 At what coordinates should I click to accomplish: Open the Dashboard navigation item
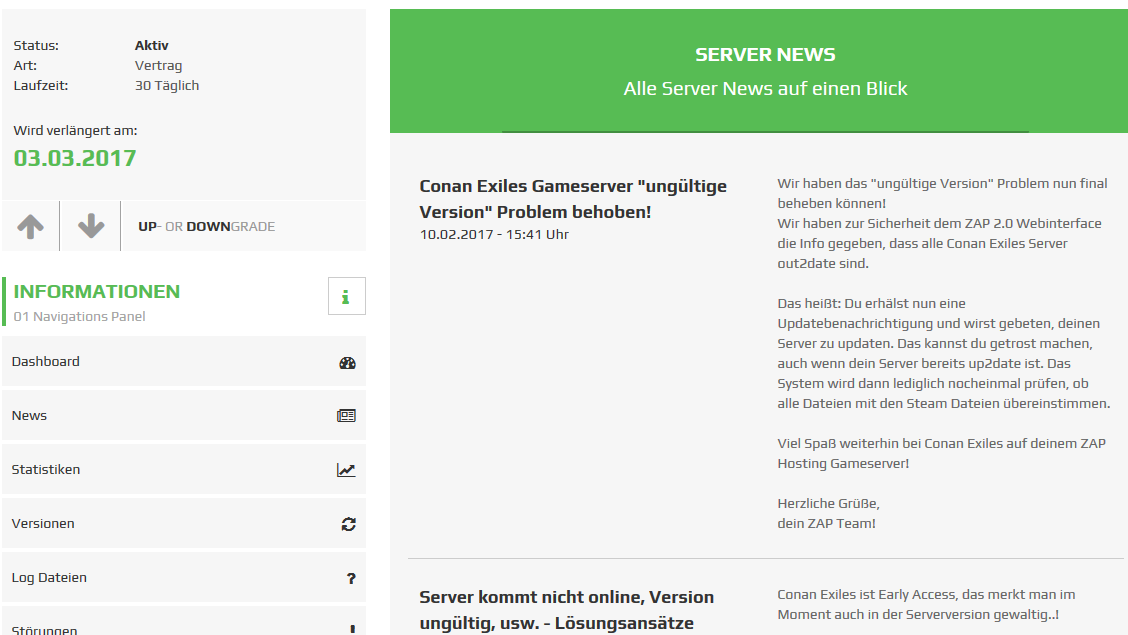point(46,362)
